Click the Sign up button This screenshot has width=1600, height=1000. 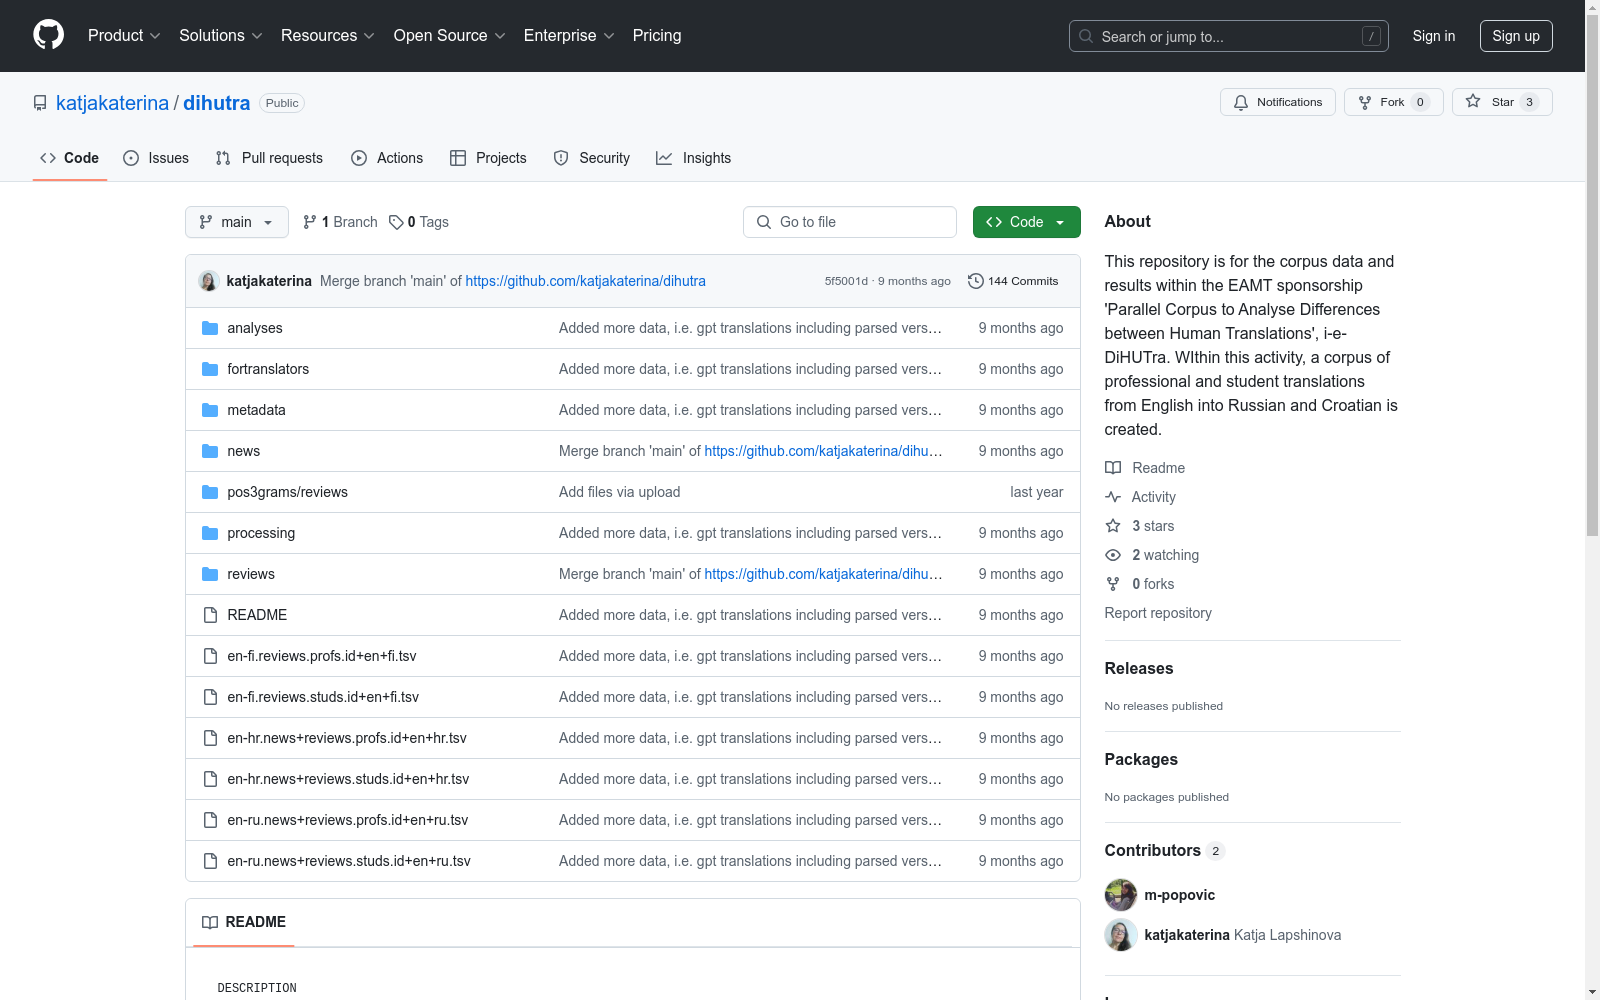pos(1516,36)
